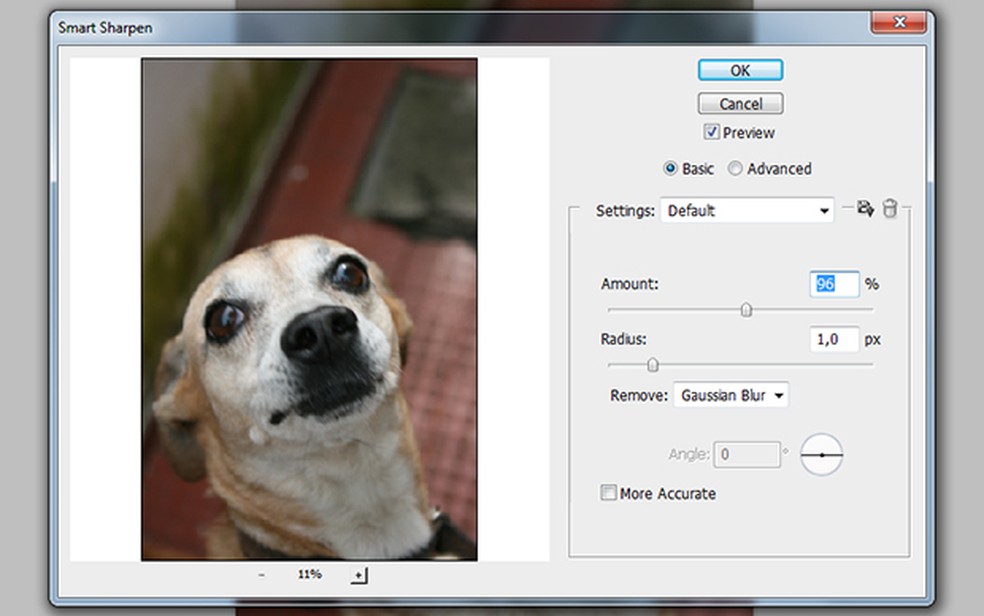Click the angle dial control
This screenshot has height=616, width=984.
821,455
